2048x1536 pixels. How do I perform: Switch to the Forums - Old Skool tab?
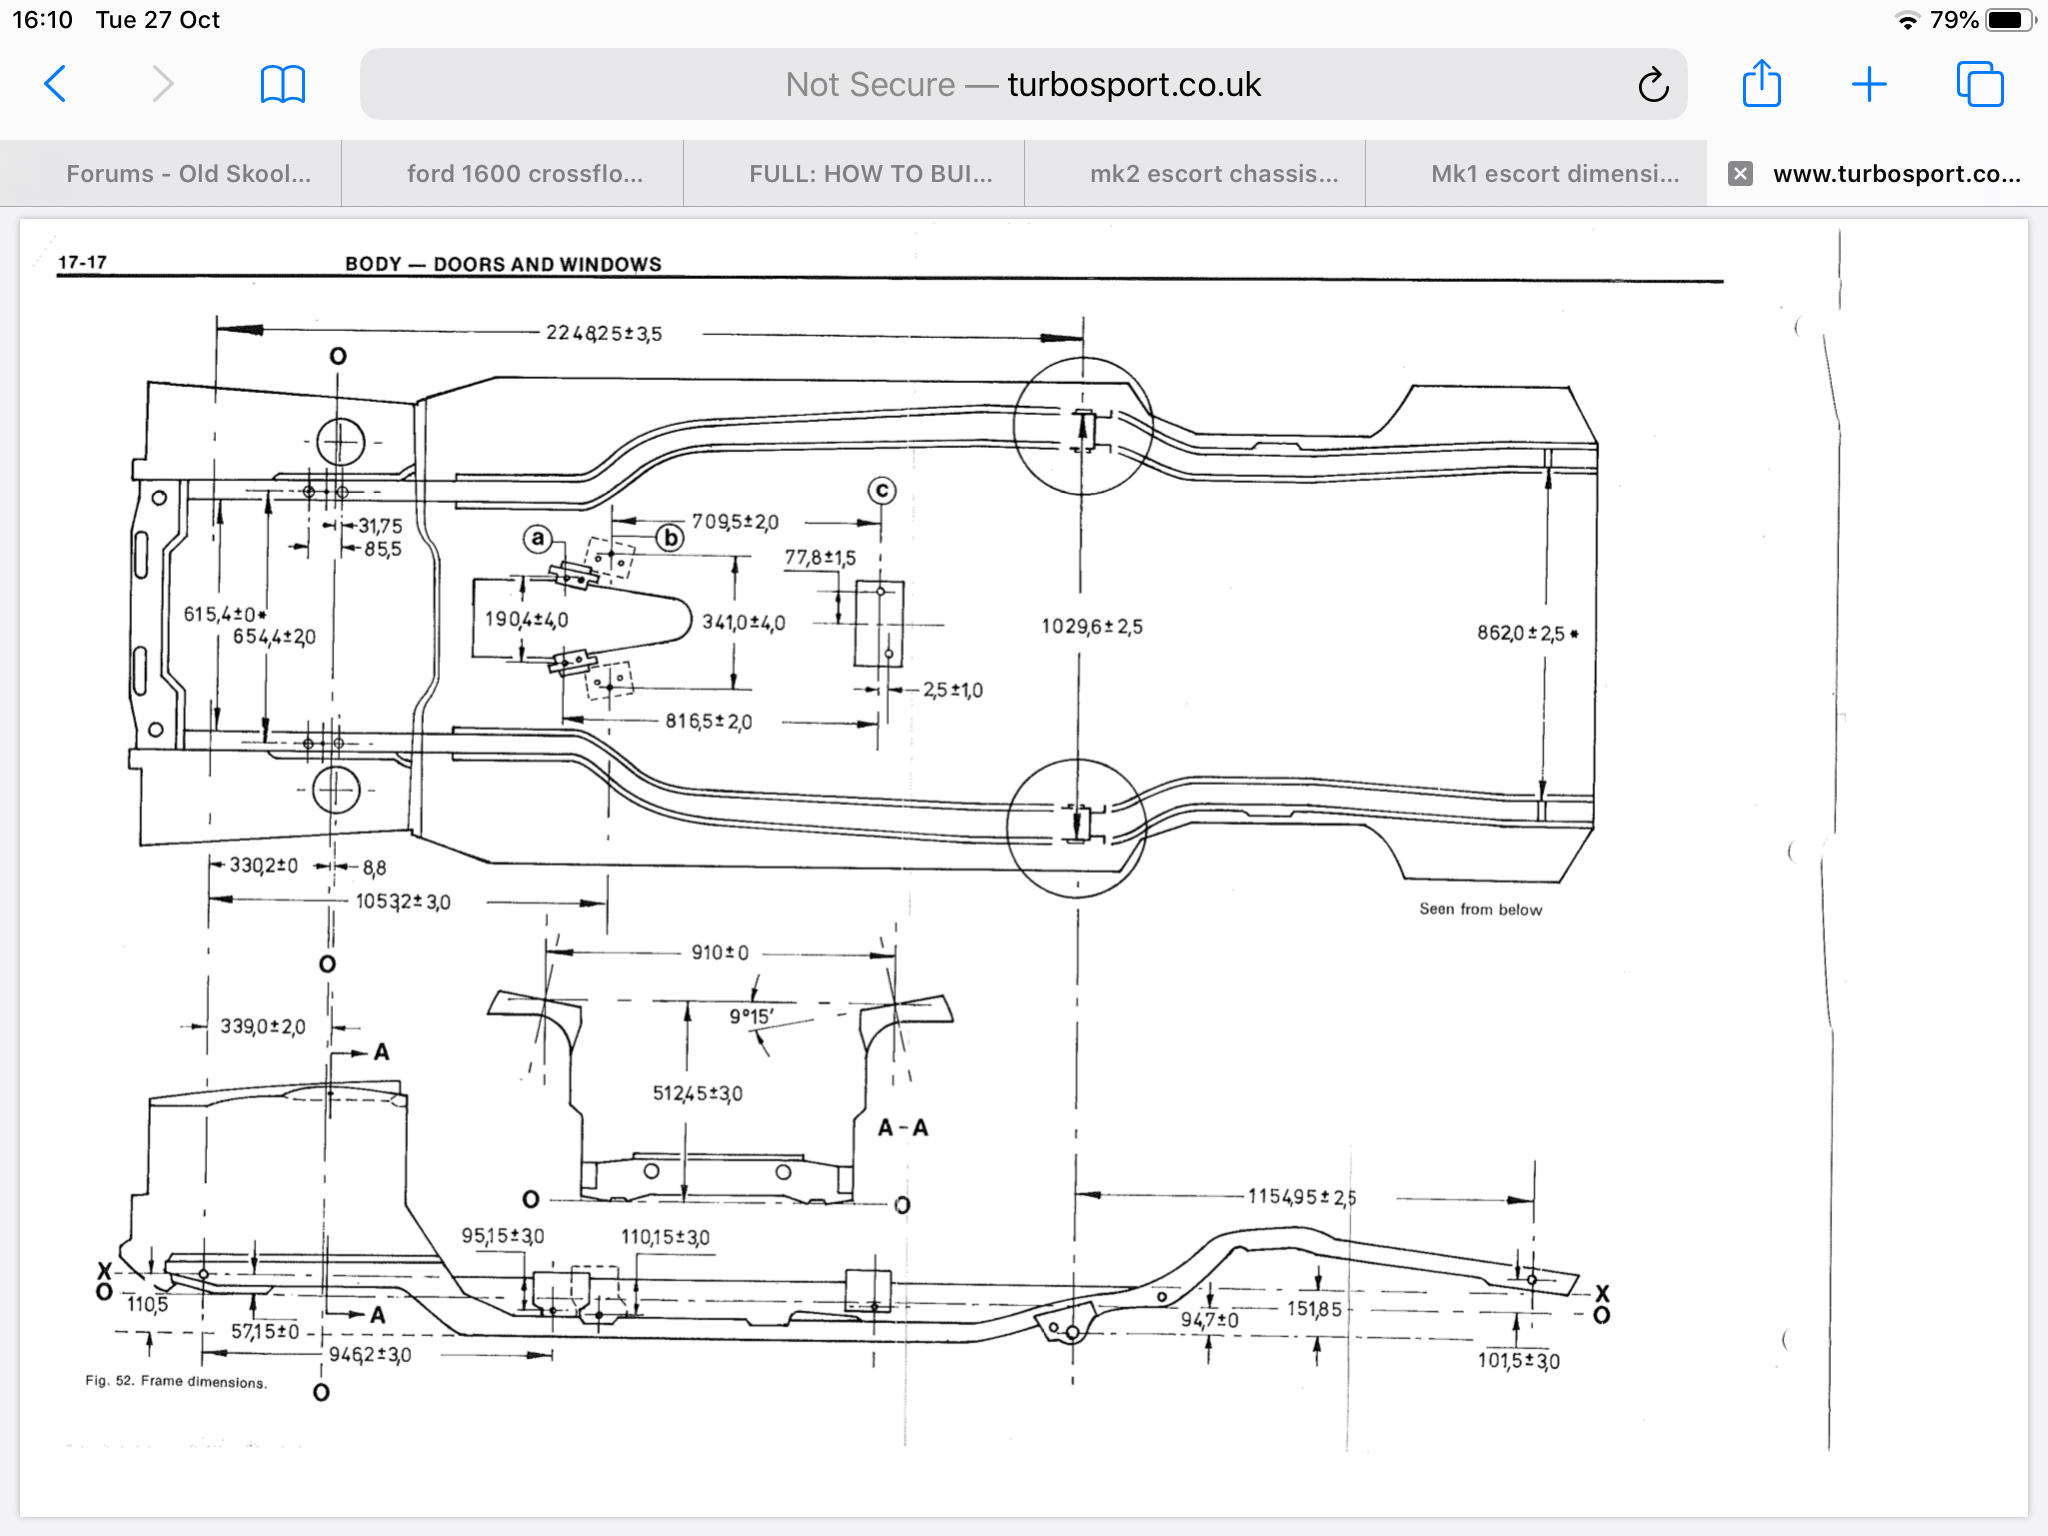pyautogui.click(x=189, y=173)
